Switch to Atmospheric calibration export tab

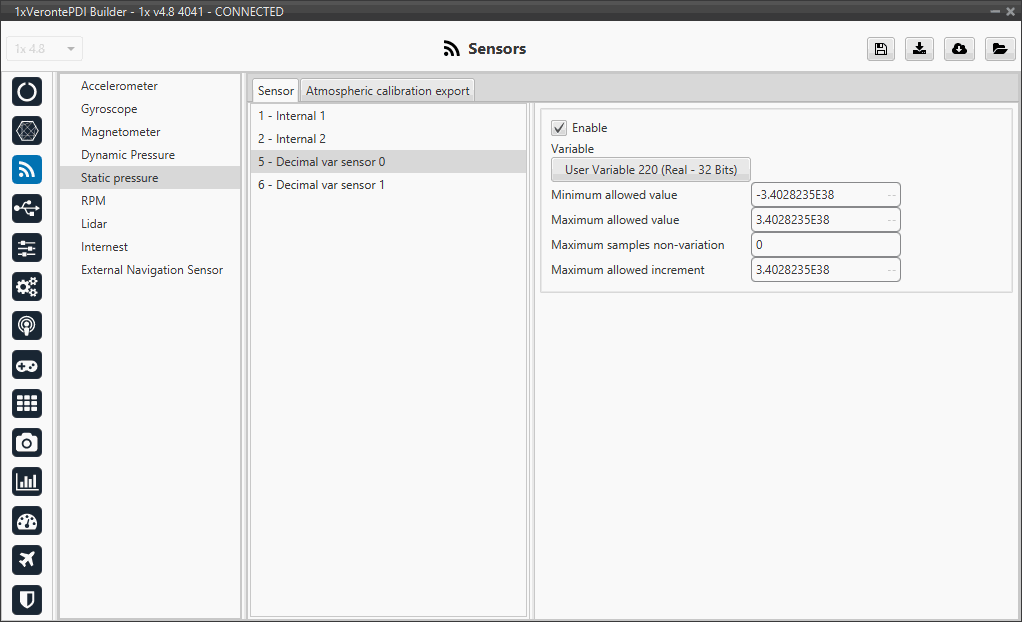coord(387,91)
